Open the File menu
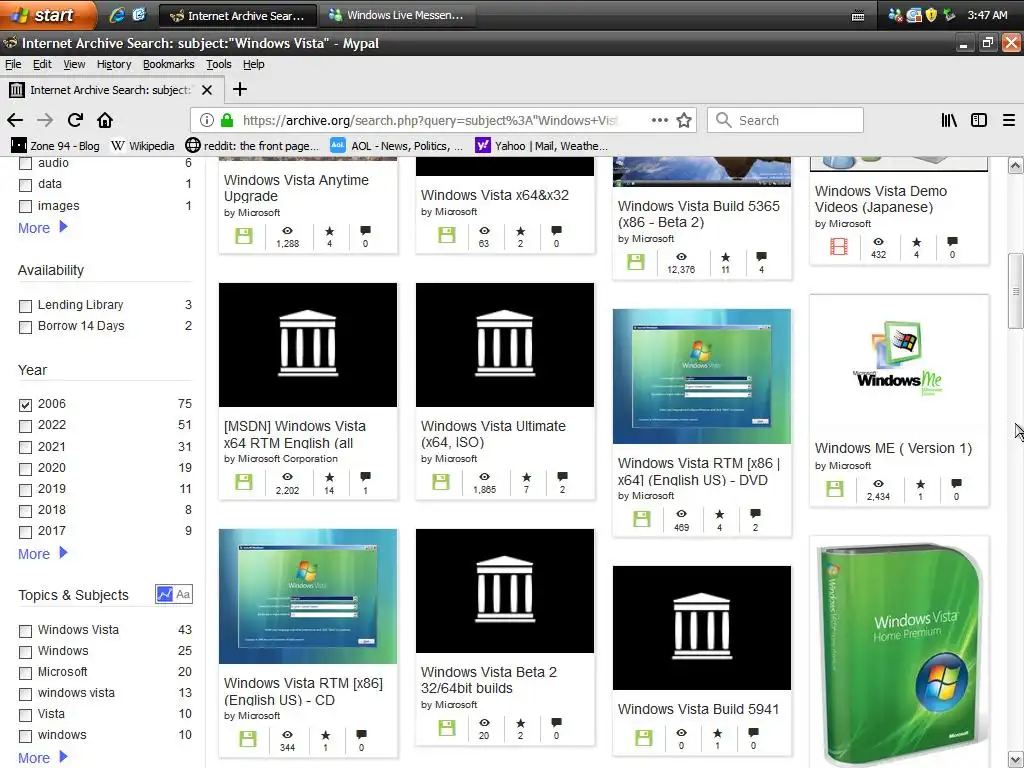Viewport: 1024px width, 768px height. (13, 64)
